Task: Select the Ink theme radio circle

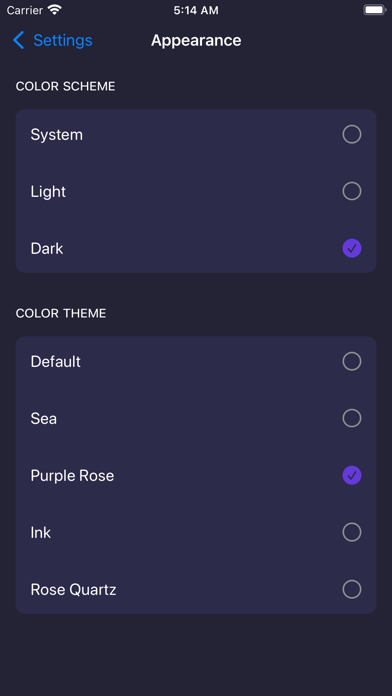Action: (x=352, y=532)
